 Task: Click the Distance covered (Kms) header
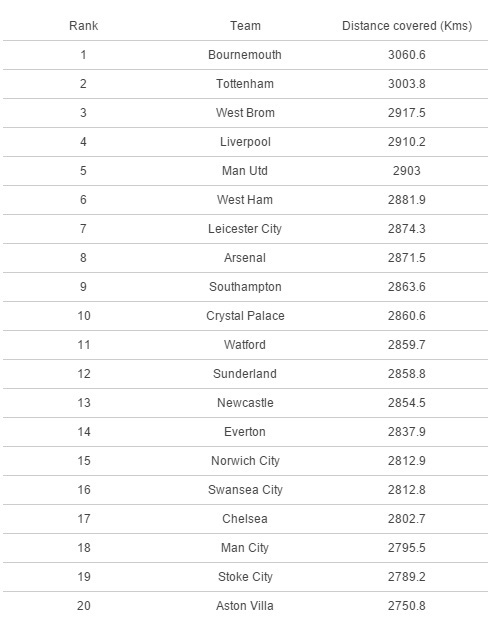[407, 26]
